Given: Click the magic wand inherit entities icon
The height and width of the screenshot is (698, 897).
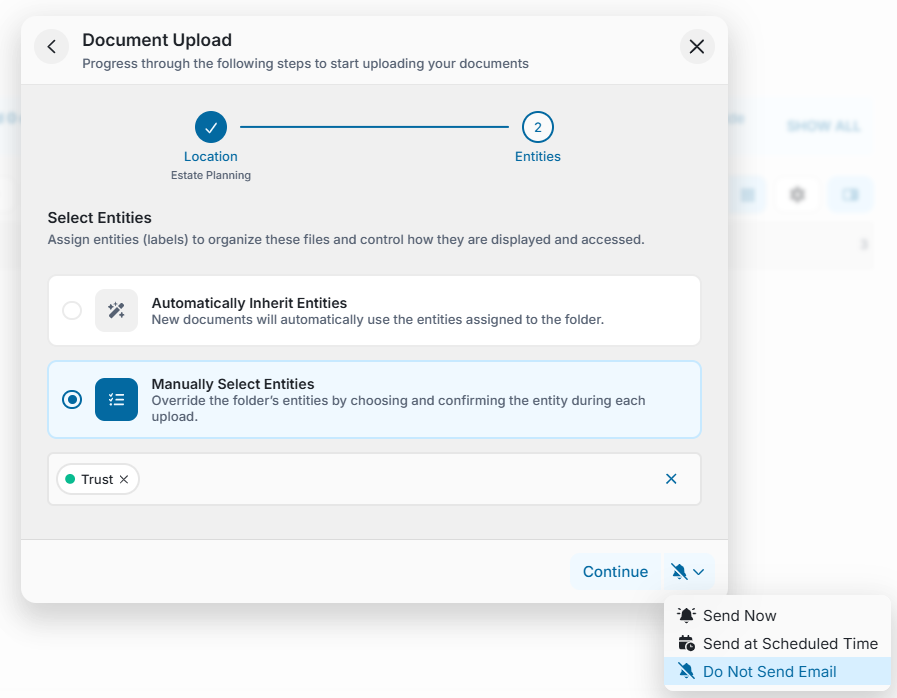Looking at the screenshot, I should [x=116, y=311].
